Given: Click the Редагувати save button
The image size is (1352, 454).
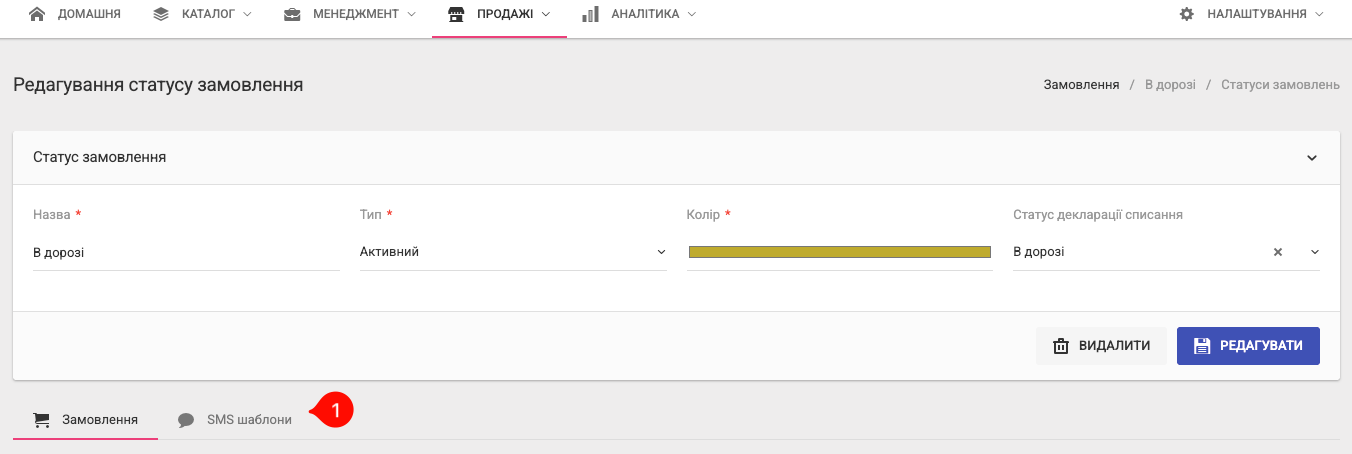Looking at the screenshot, I should tap(1248, 346).
